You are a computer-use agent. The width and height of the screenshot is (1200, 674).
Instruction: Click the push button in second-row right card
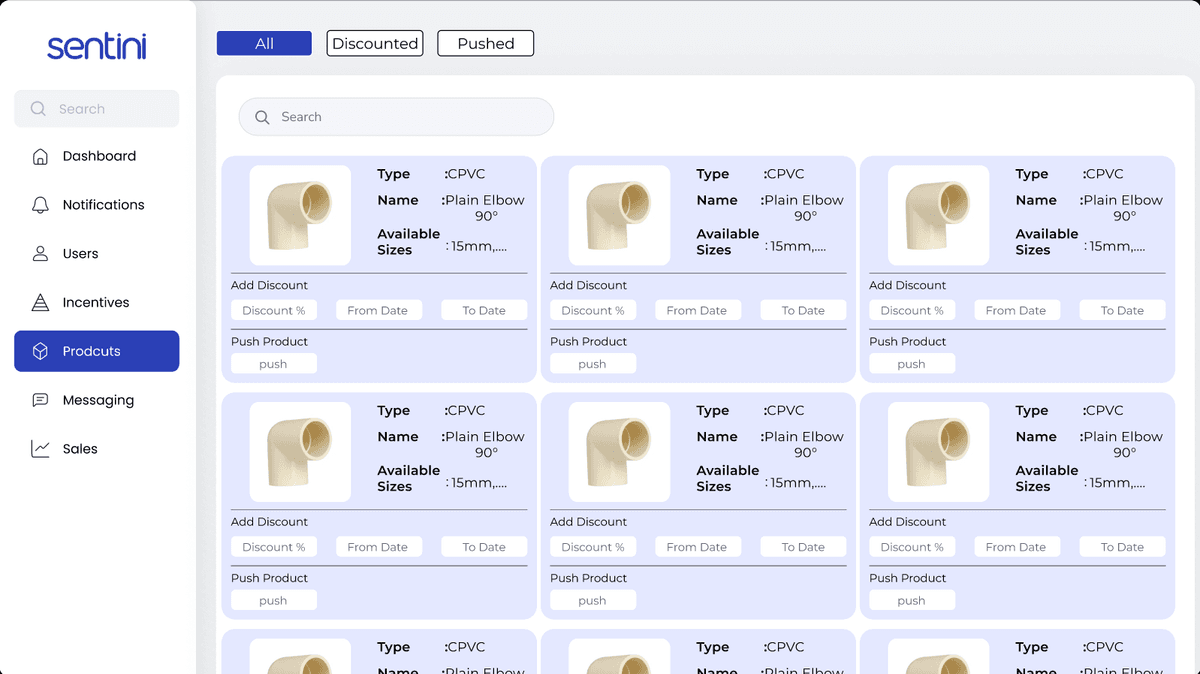coord(912,600)
